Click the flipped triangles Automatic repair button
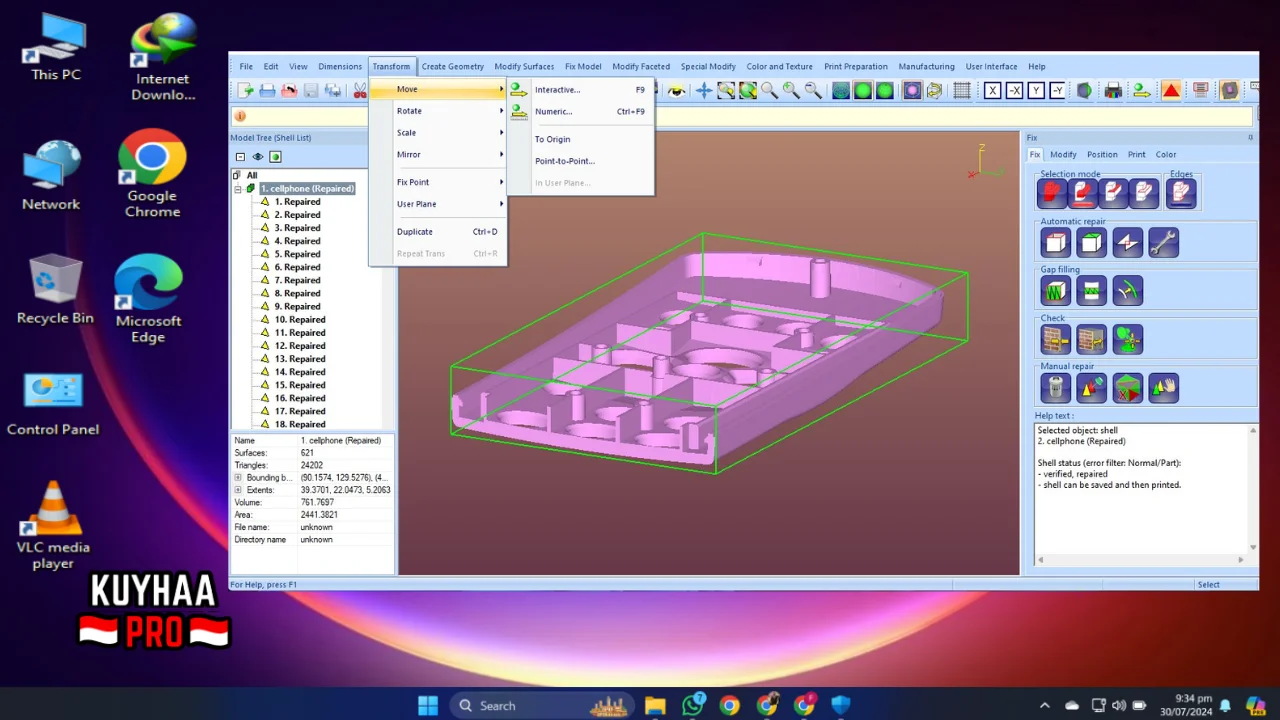The width and height of the screenshot is (1280, 720). tap(1127, 243)
